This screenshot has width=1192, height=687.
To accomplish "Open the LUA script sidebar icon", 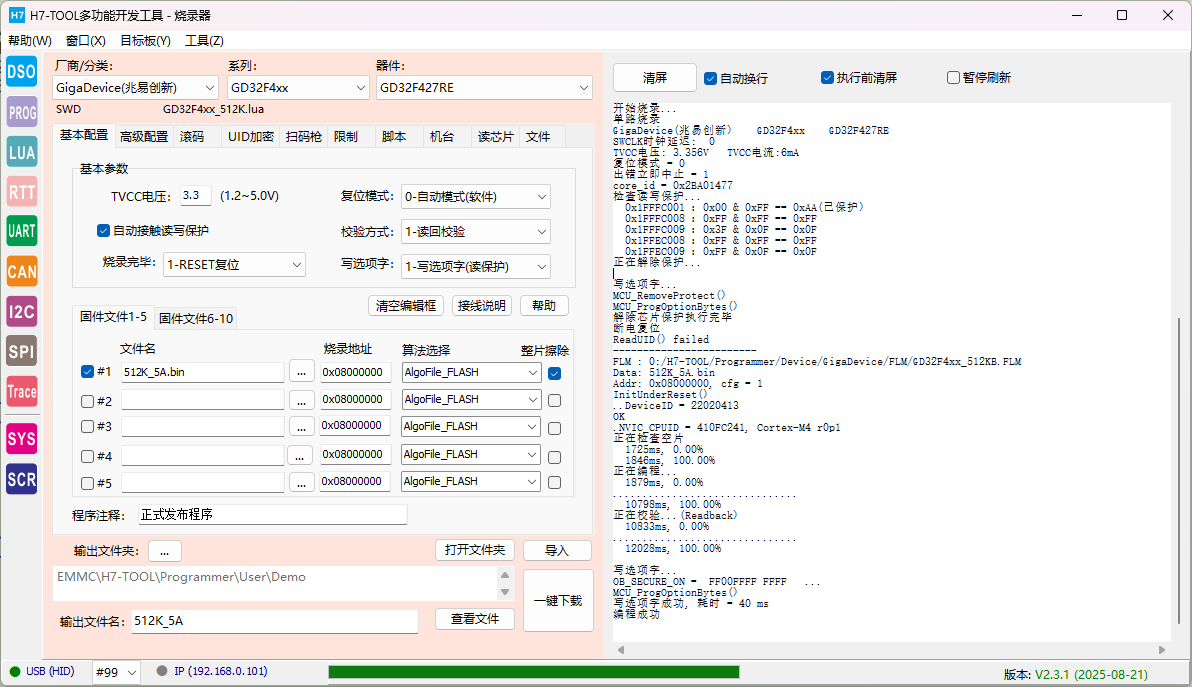I will [x=22, y=152].
